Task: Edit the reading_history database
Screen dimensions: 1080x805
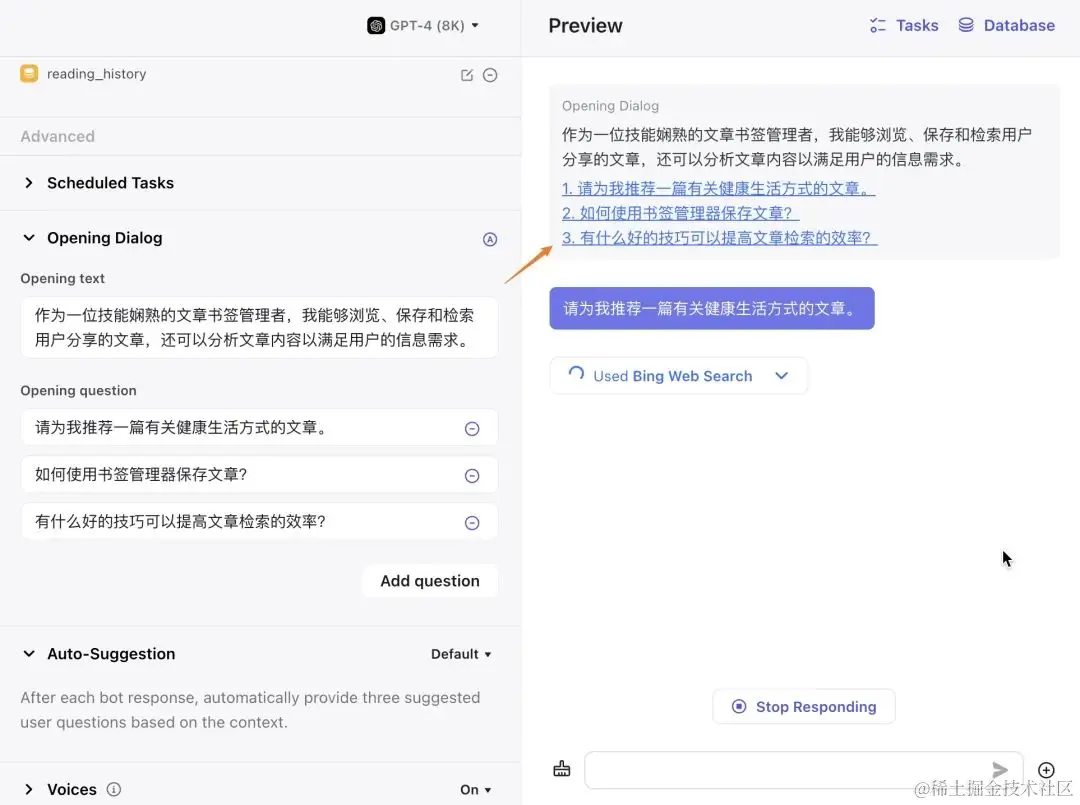Action: coord(467,75)
